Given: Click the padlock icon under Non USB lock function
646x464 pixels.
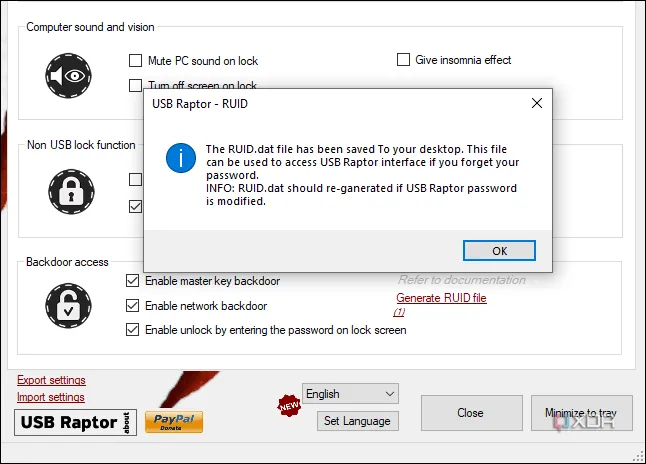Looking at the screenshot, I should coord(71,192).
